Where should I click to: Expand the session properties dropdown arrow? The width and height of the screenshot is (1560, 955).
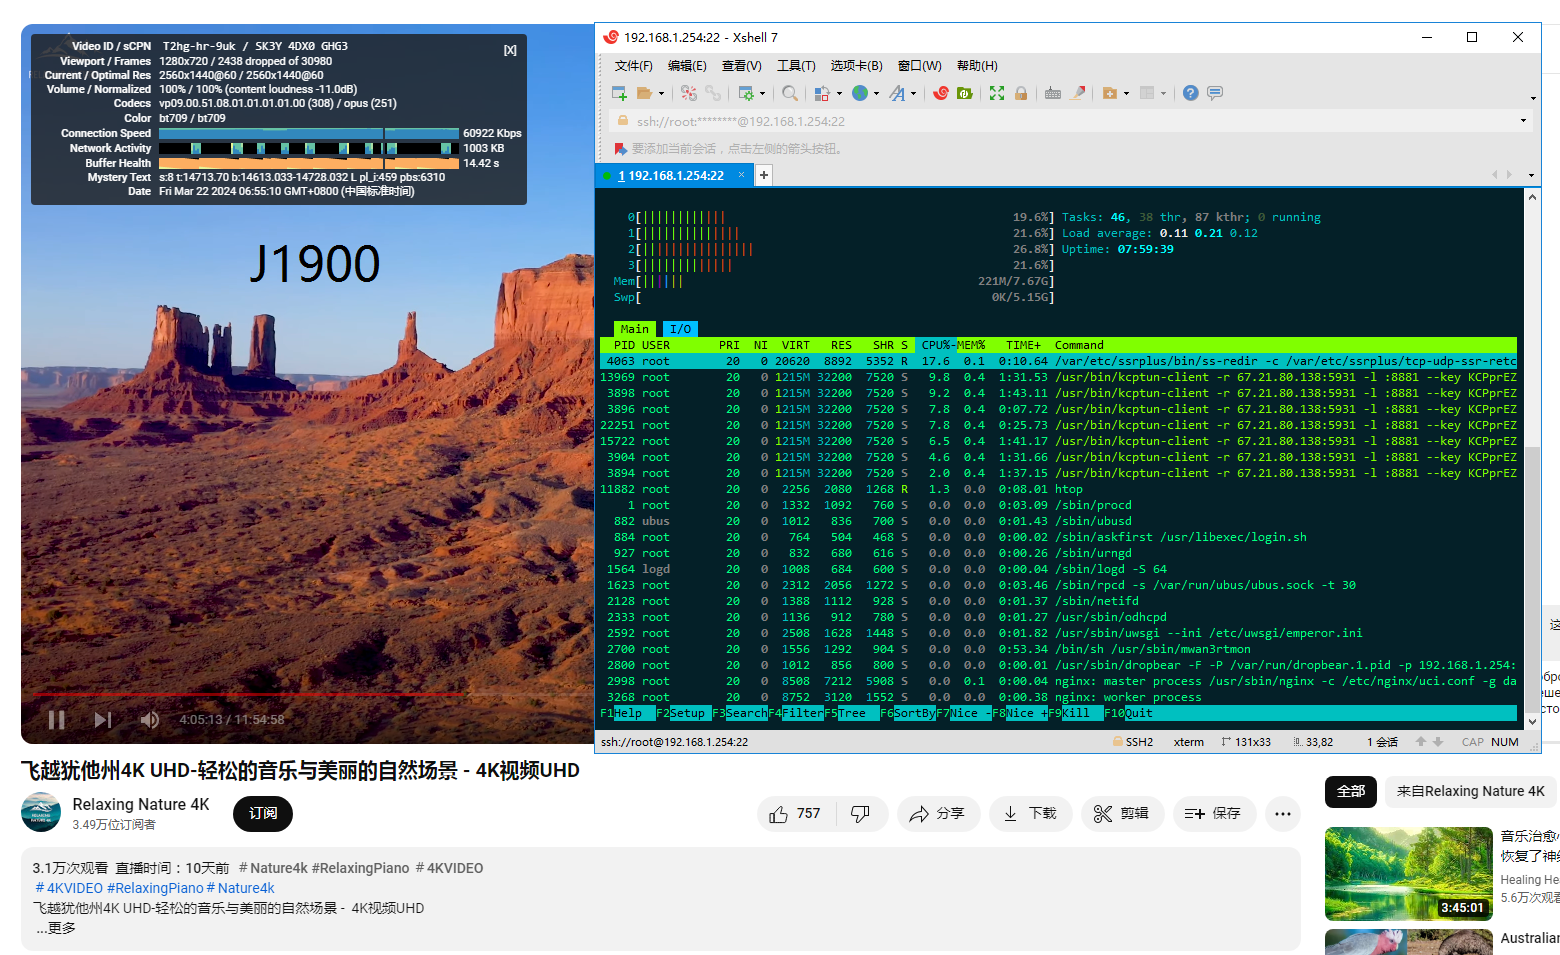tap(762, 94)
